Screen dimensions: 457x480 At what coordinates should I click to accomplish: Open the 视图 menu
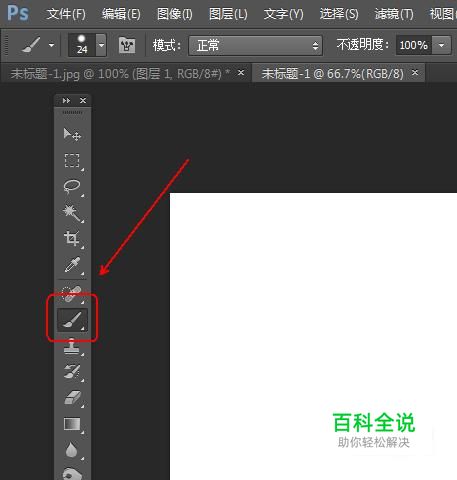coord(443,14)
